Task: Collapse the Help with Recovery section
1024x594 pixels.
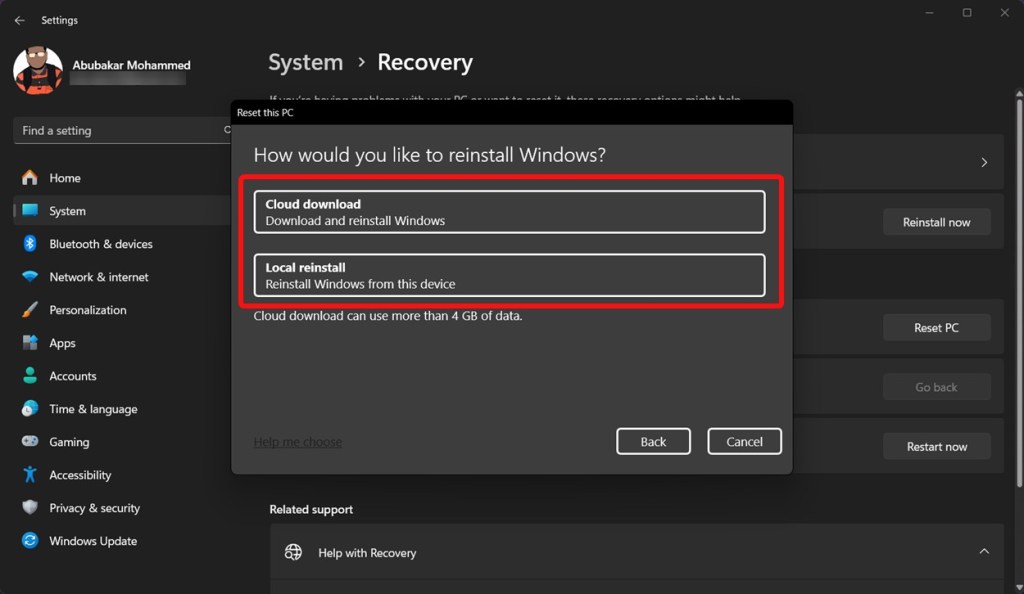Action: pos(984,552)
